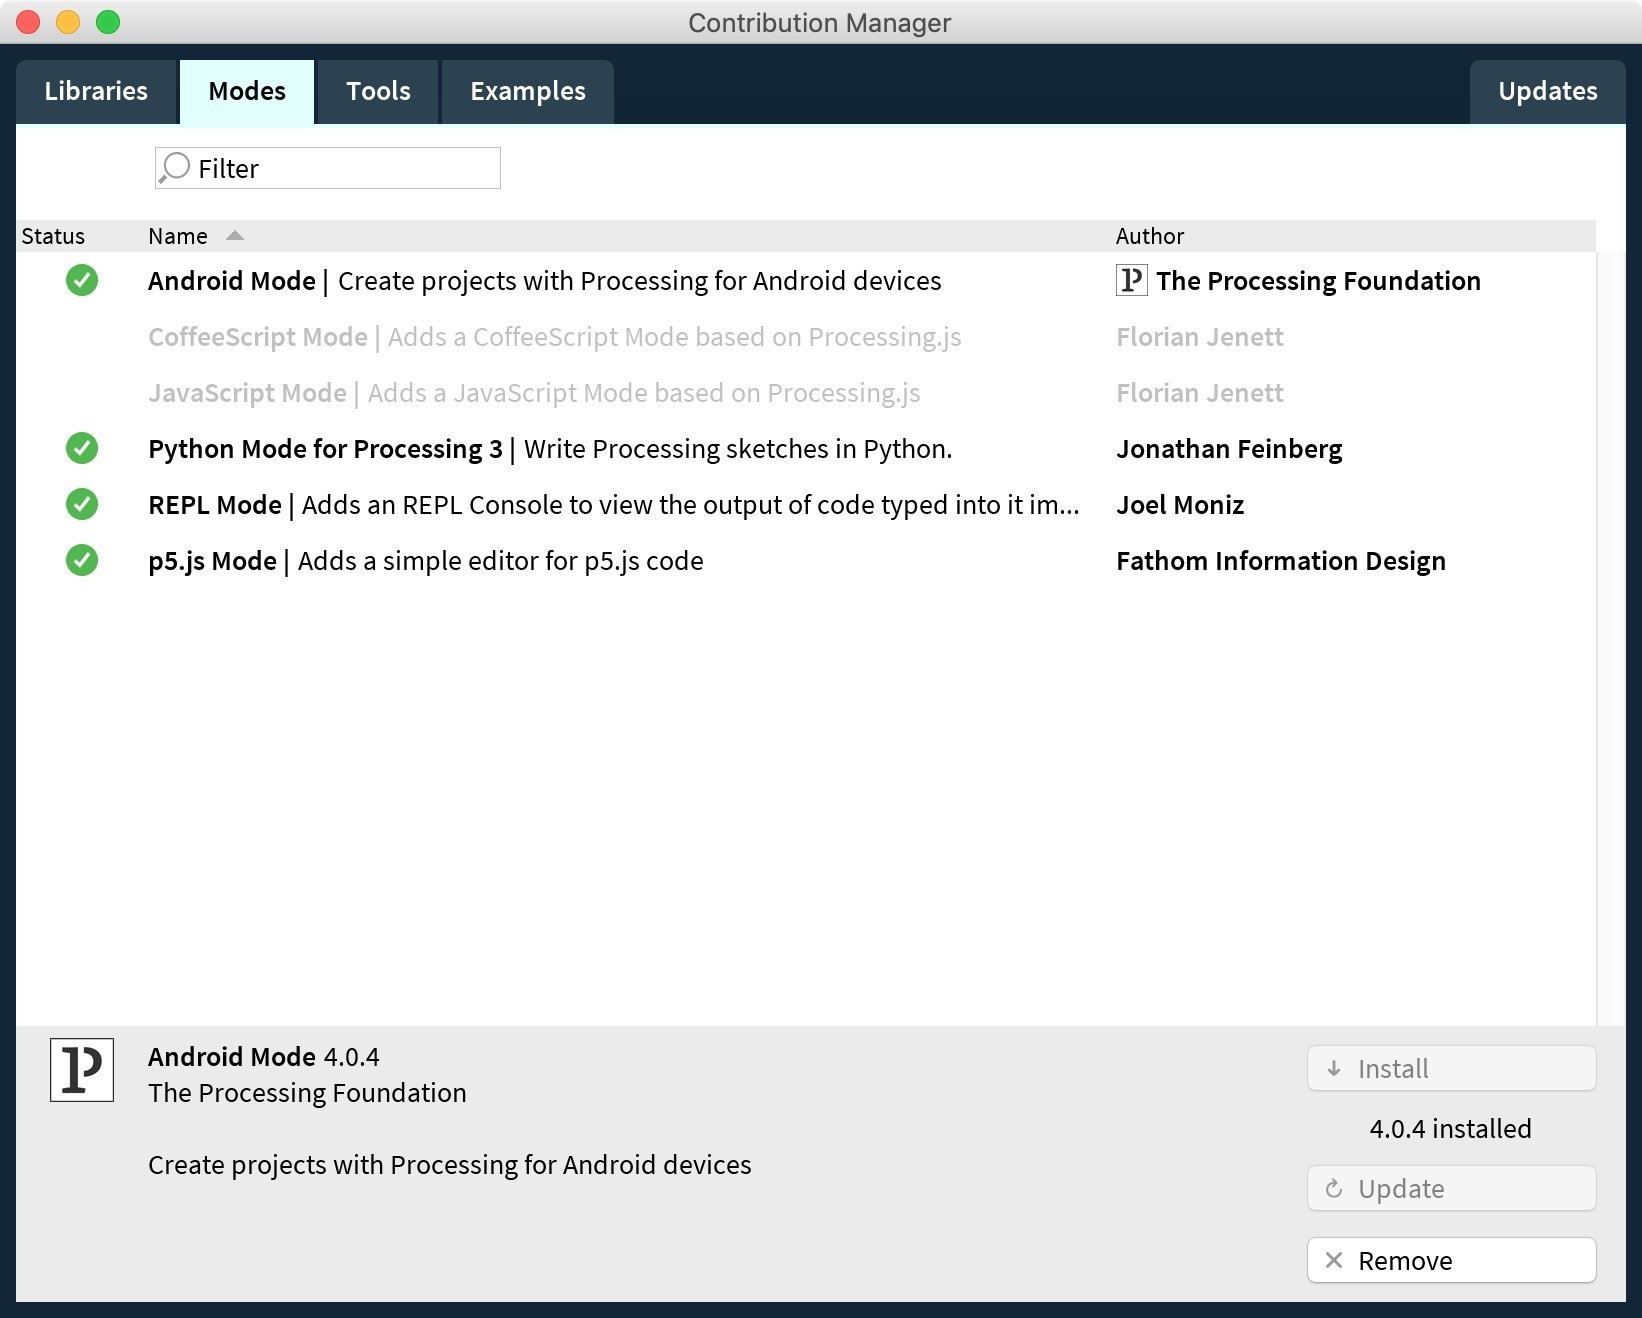Sort by the Status column header
This screenshot has width=1642, height=1318.
(x=53, y=236)
